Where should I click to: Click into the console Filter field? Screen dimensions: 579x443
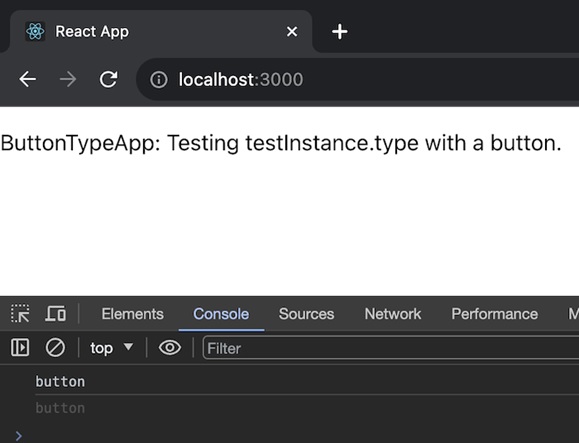tap(391, 348)
